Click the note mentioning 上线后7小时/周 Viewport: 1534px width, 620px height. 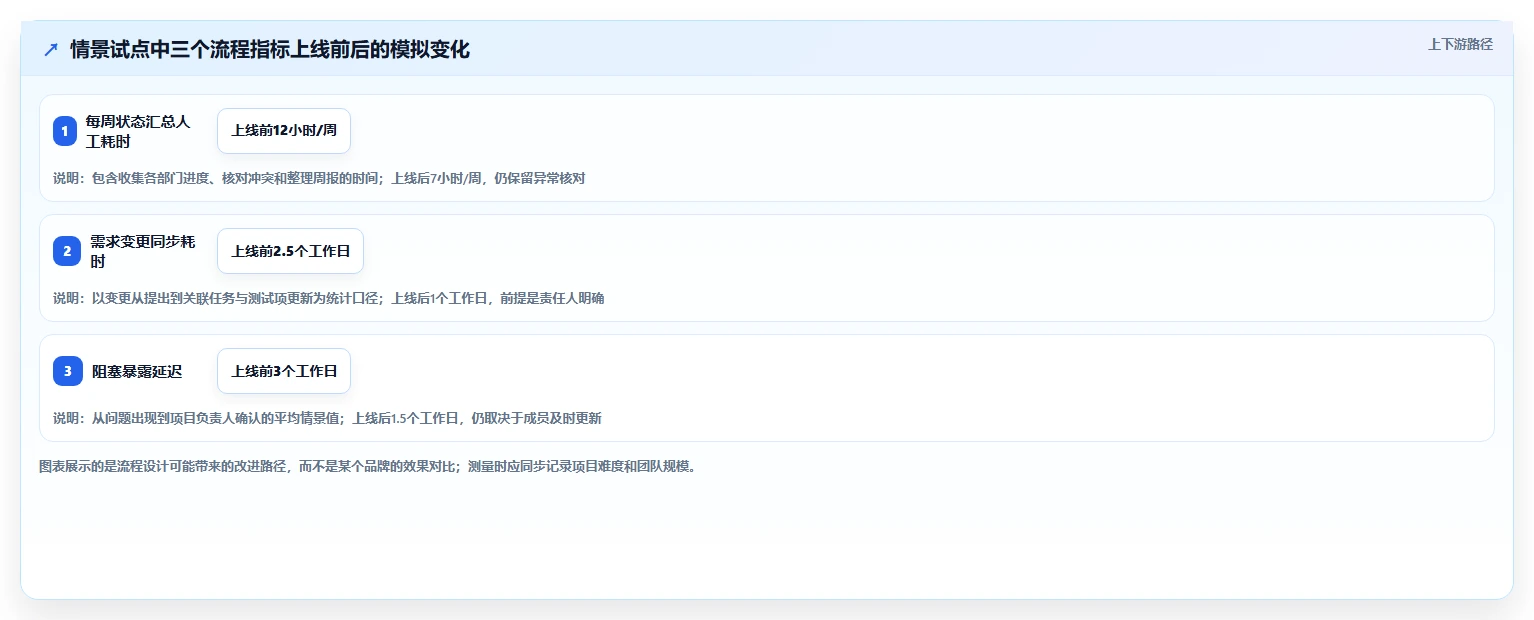click(319, 178)
